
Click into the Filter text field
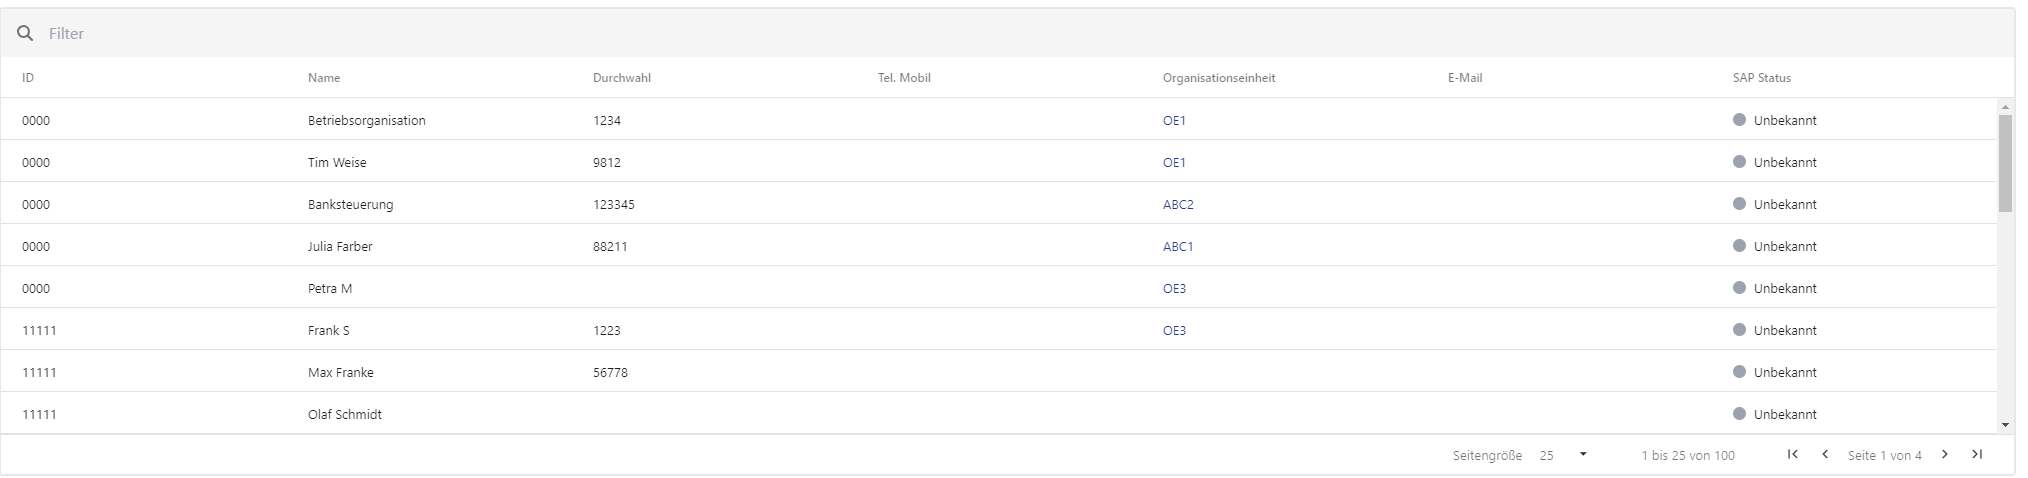click(500, 33)
